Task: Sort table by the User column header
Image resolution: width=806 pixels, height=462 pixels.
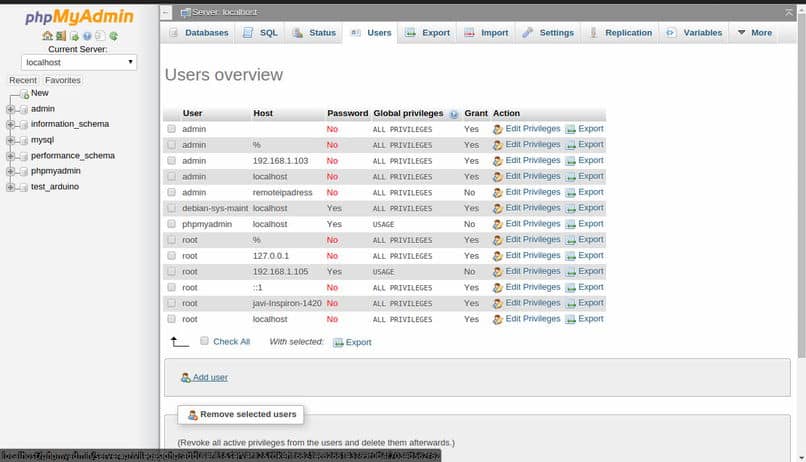Action: point(192,114)
